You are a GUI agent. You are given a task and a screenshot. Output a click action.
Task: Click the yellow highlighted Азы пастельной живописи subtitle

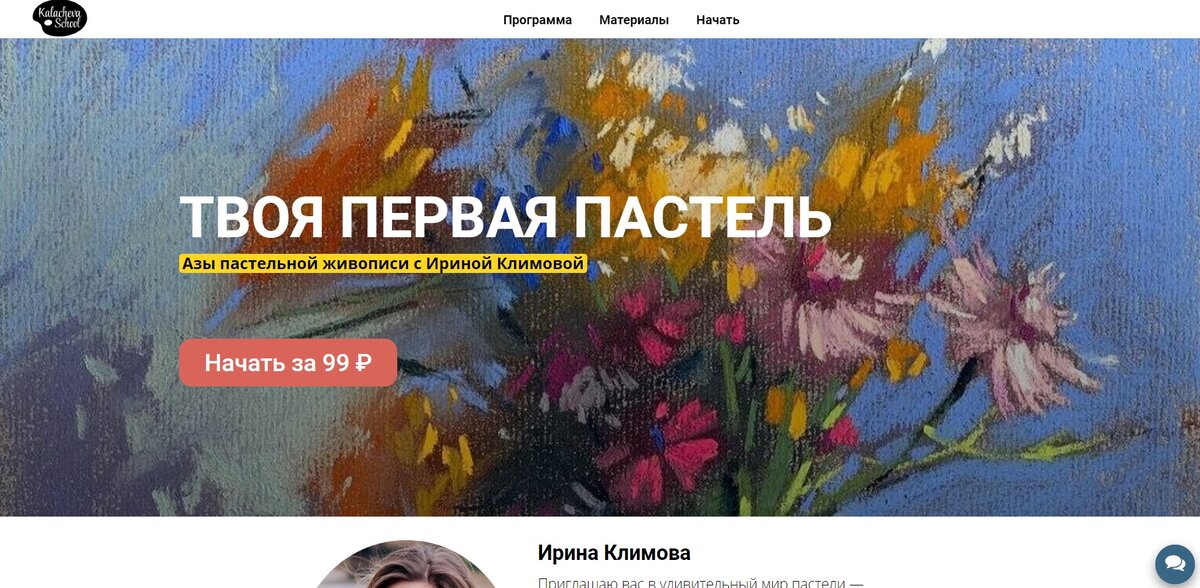tap(383, 264)
